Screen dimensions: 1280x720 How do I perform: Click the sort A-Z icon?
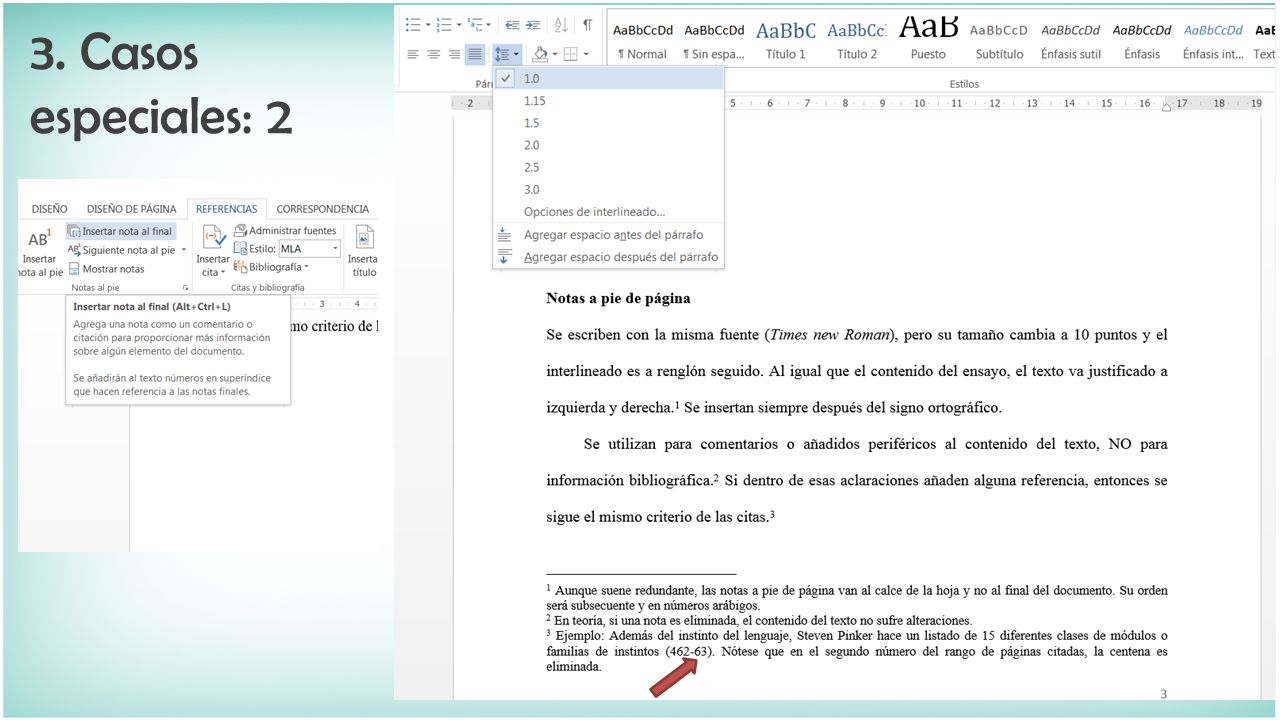pyautogui.click(x=561, y=25)
